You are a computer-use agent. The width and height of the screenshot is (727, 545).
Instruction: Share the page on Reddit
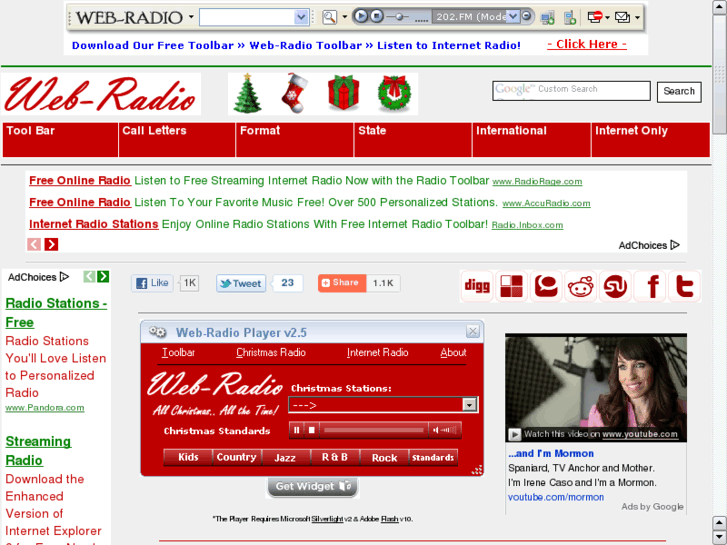click(x=580, y=286)
